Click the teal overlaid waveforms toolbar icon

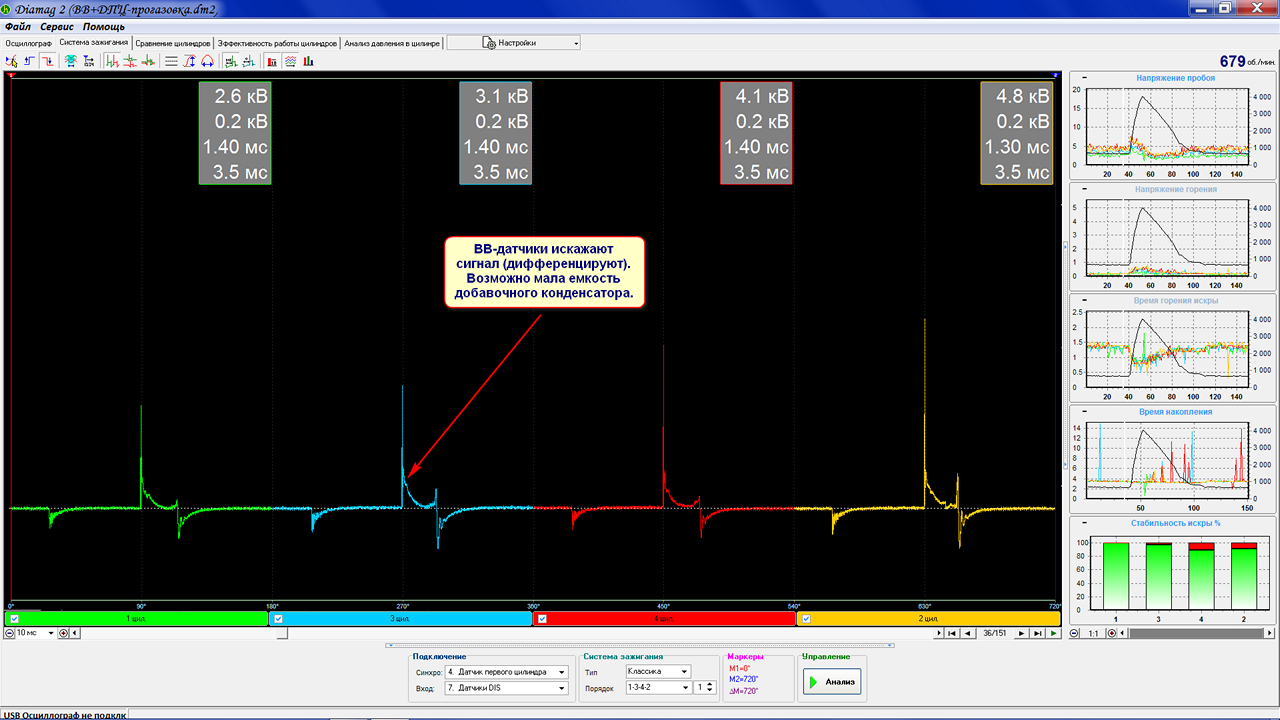(71, 61)
